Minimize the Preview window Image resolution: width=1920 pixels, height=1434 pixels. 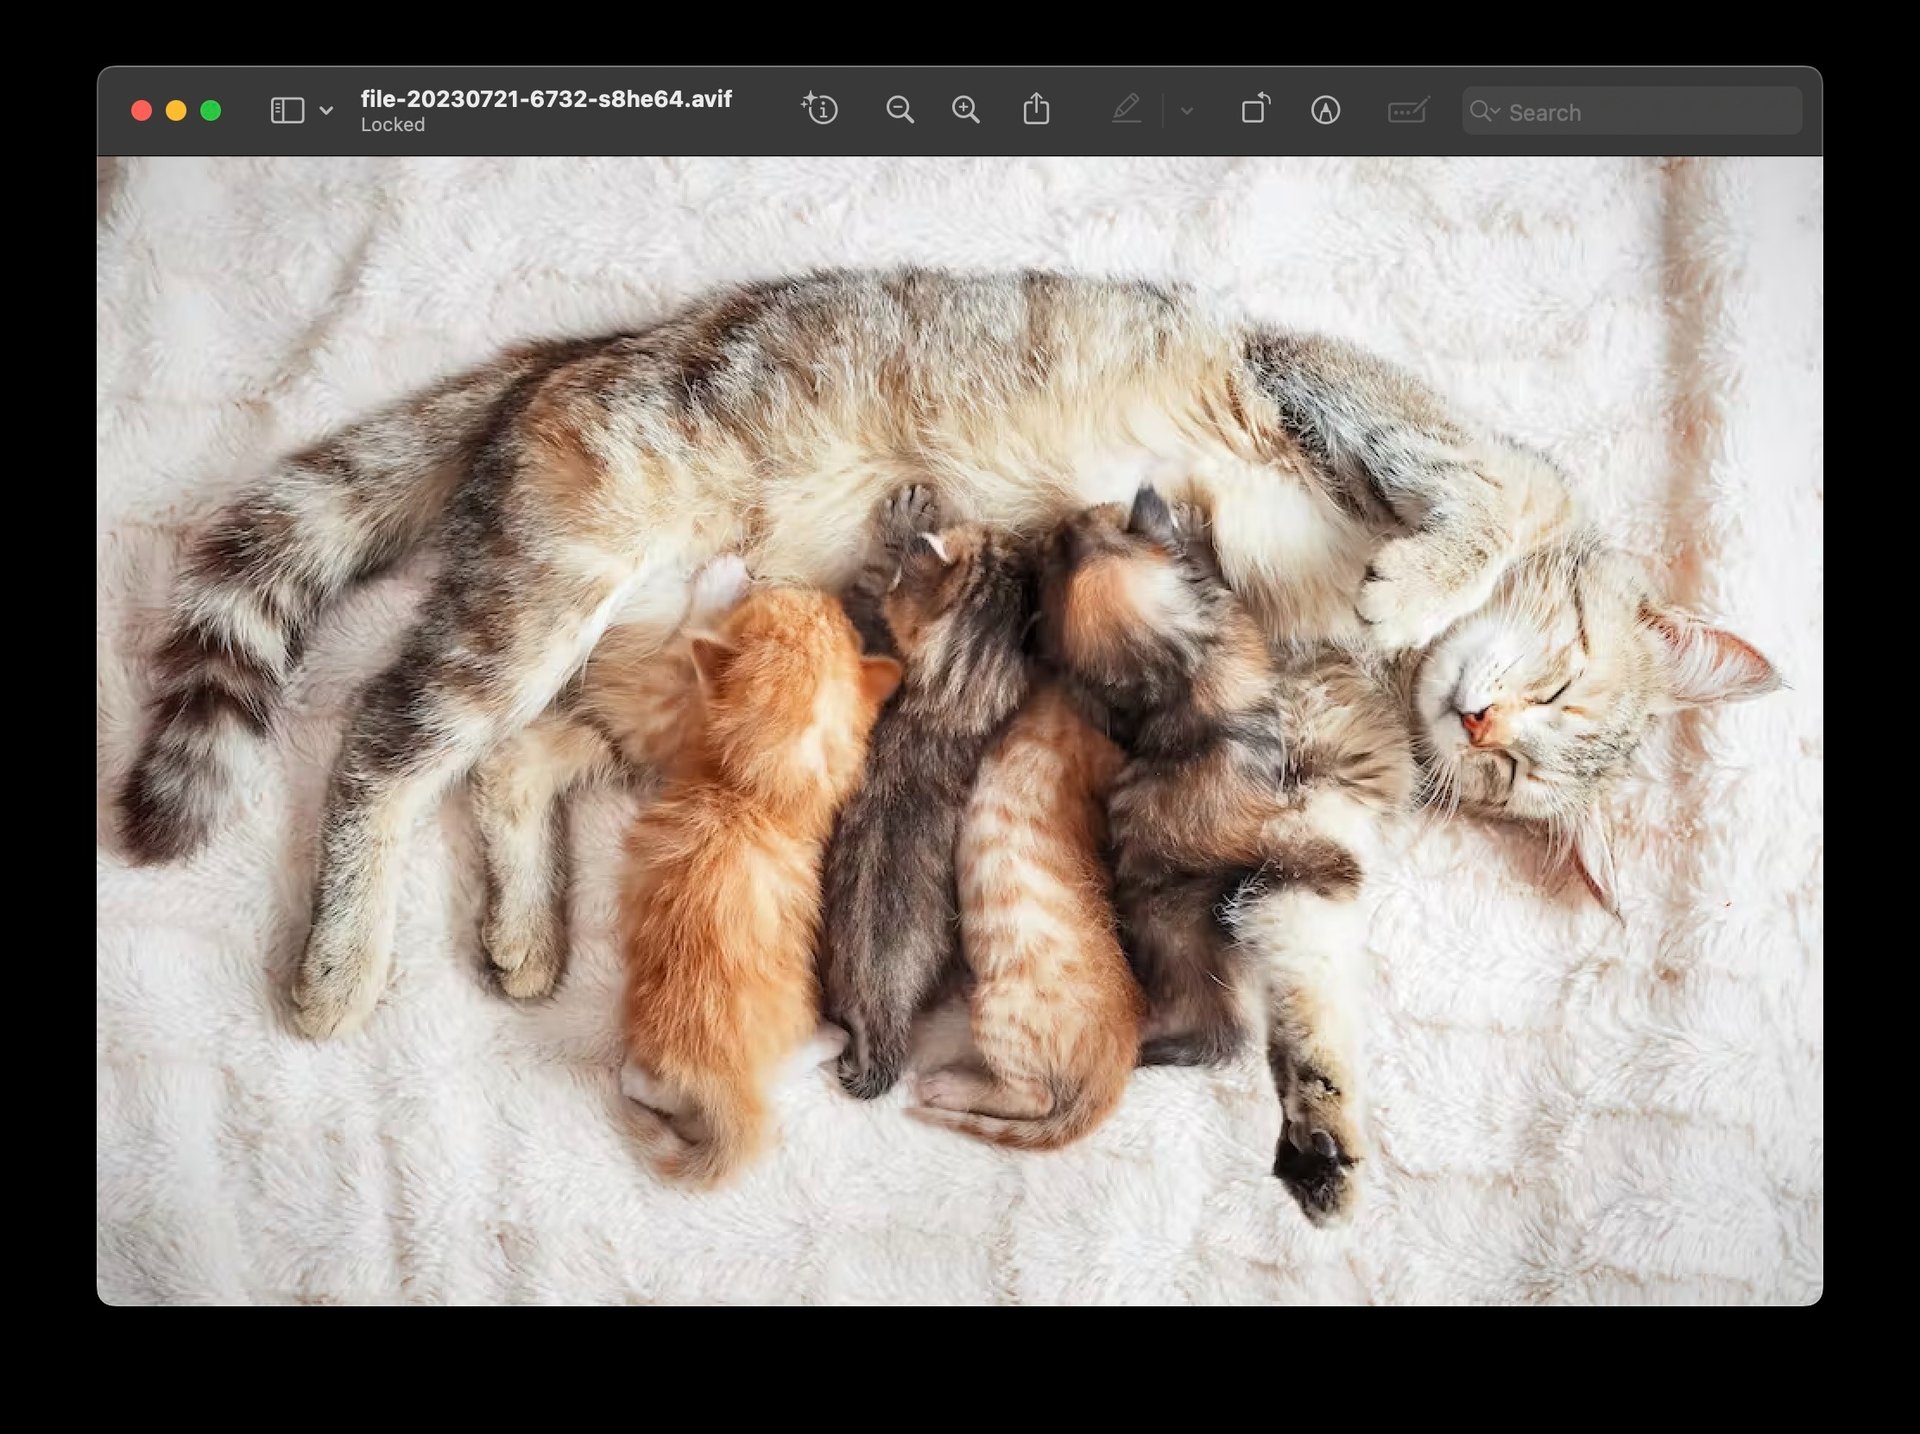176,111
